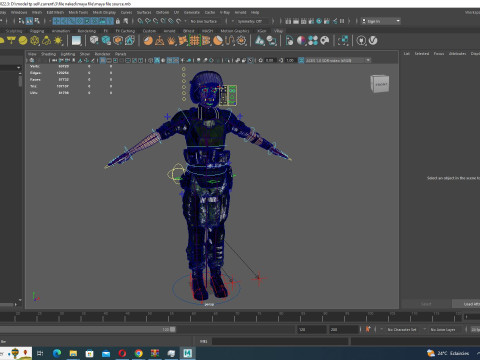Toggle highlighted select-by-object-type mode button
This screenshot has width=480, height=360.
tap(29, 21)
